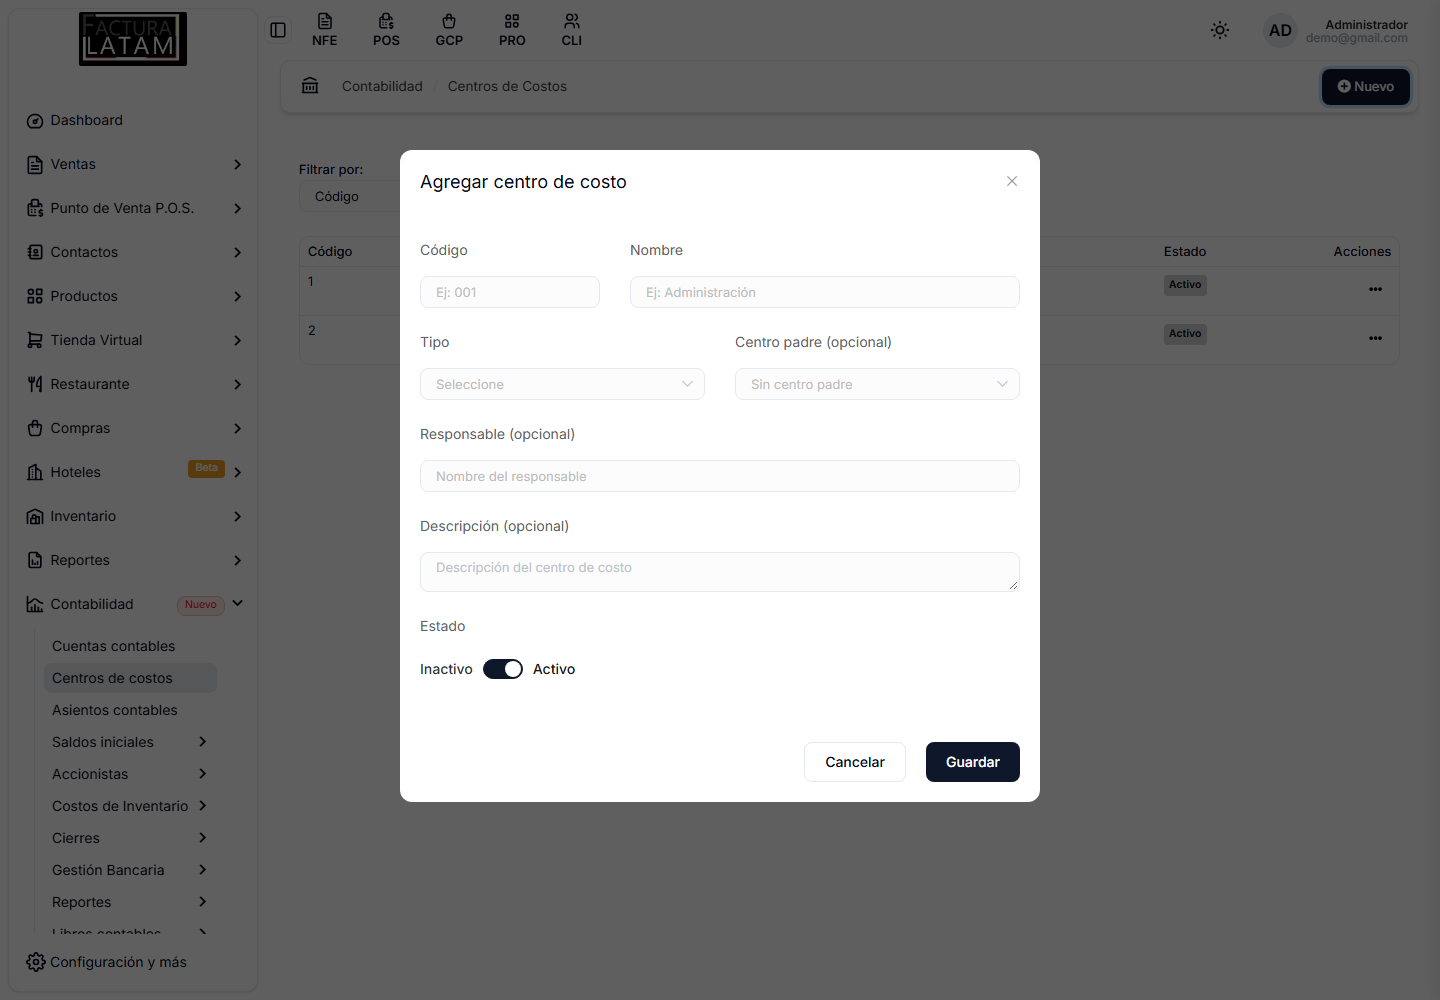Expand the Saldos iniciales submenu
The width and height of the screenshot is (1440, 1000).
point(202,742)
